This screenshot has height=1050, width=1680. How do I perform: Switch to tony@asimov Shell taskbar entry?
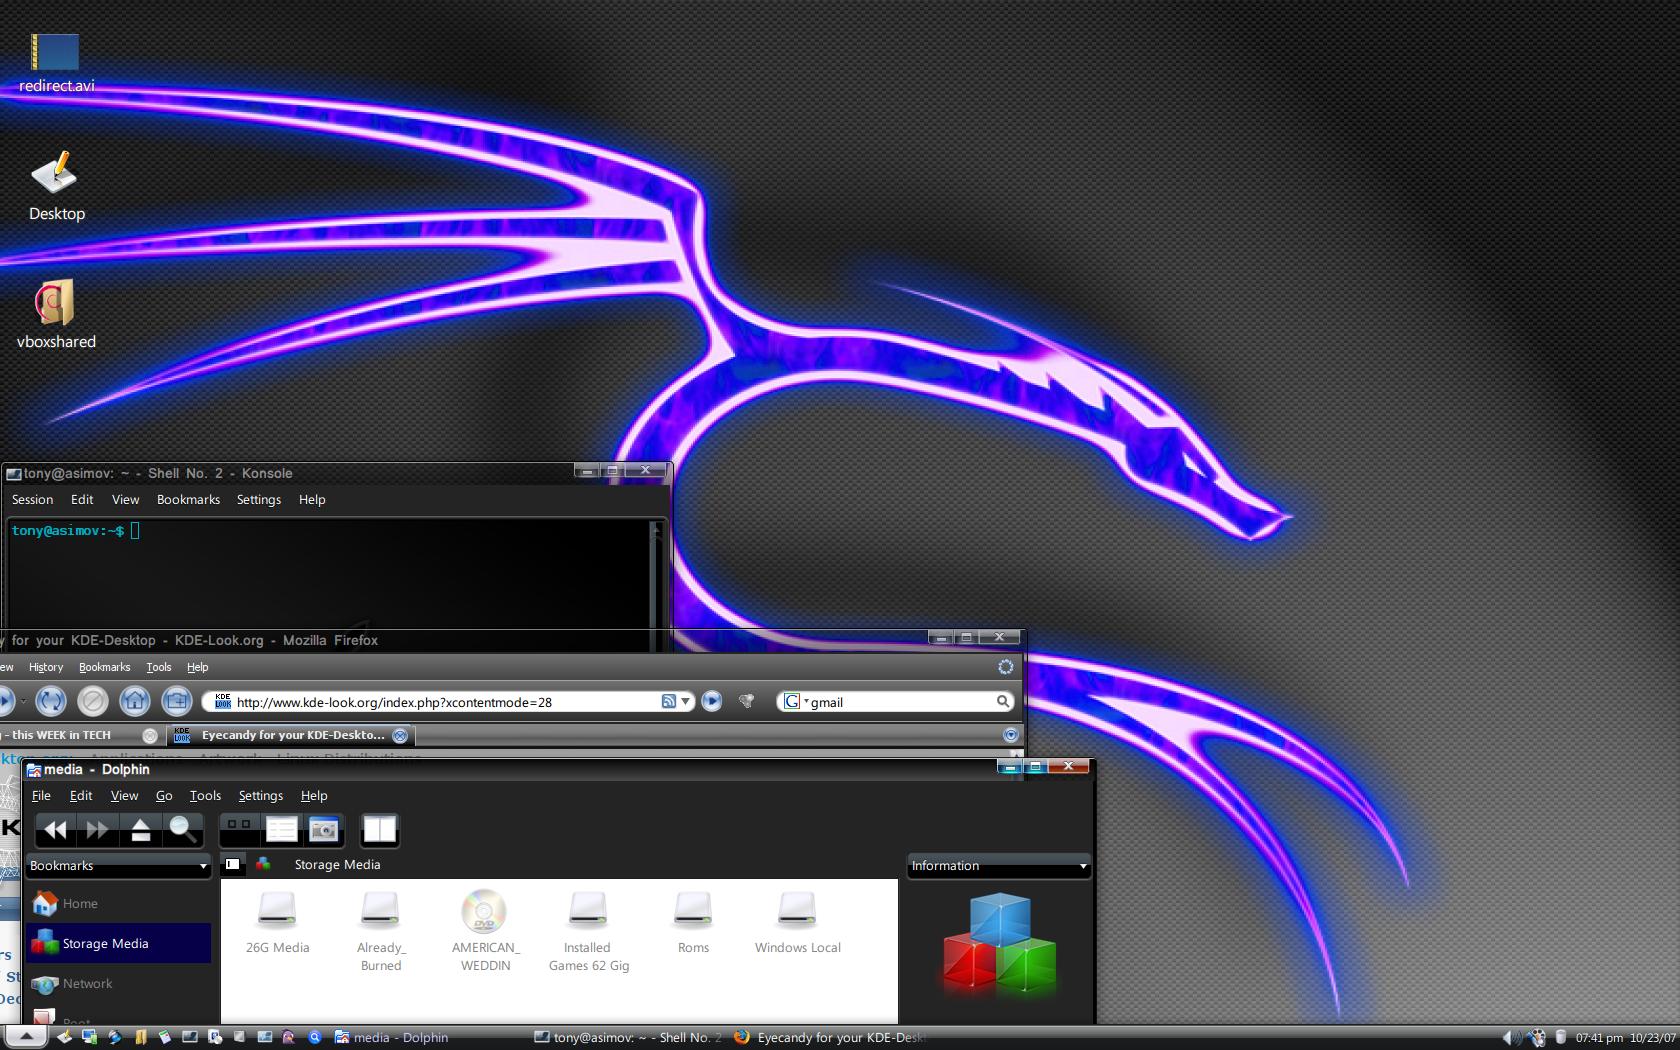pos(628,1037)
